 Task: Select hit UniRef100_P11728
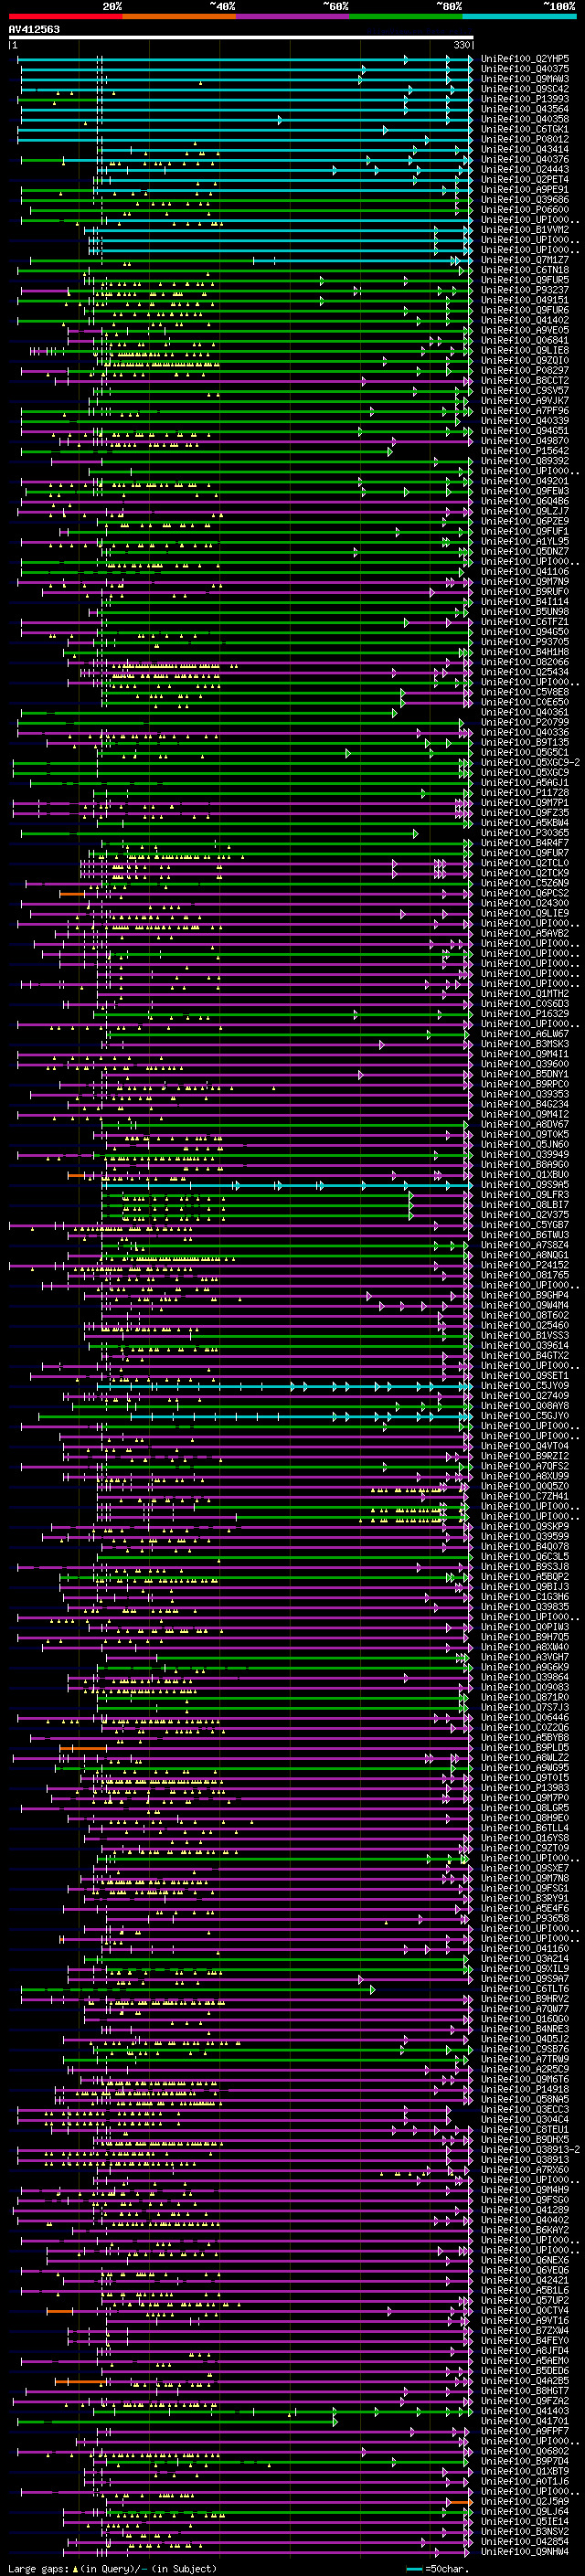tap(525, 792)
